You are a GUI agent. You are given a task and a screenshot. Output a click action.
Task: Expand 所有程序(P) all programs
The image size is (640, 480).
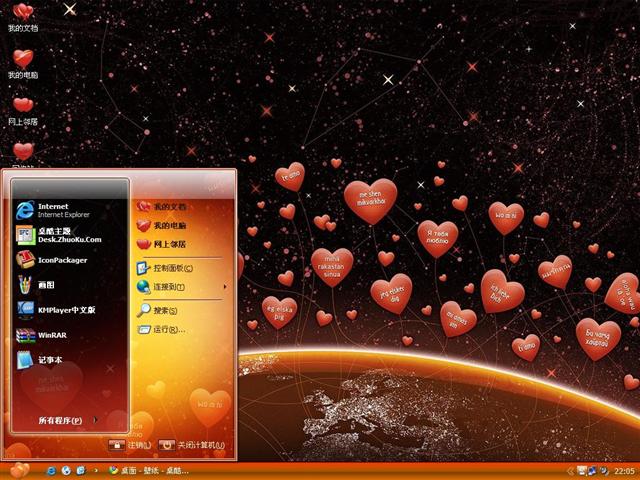coord(68,420)
